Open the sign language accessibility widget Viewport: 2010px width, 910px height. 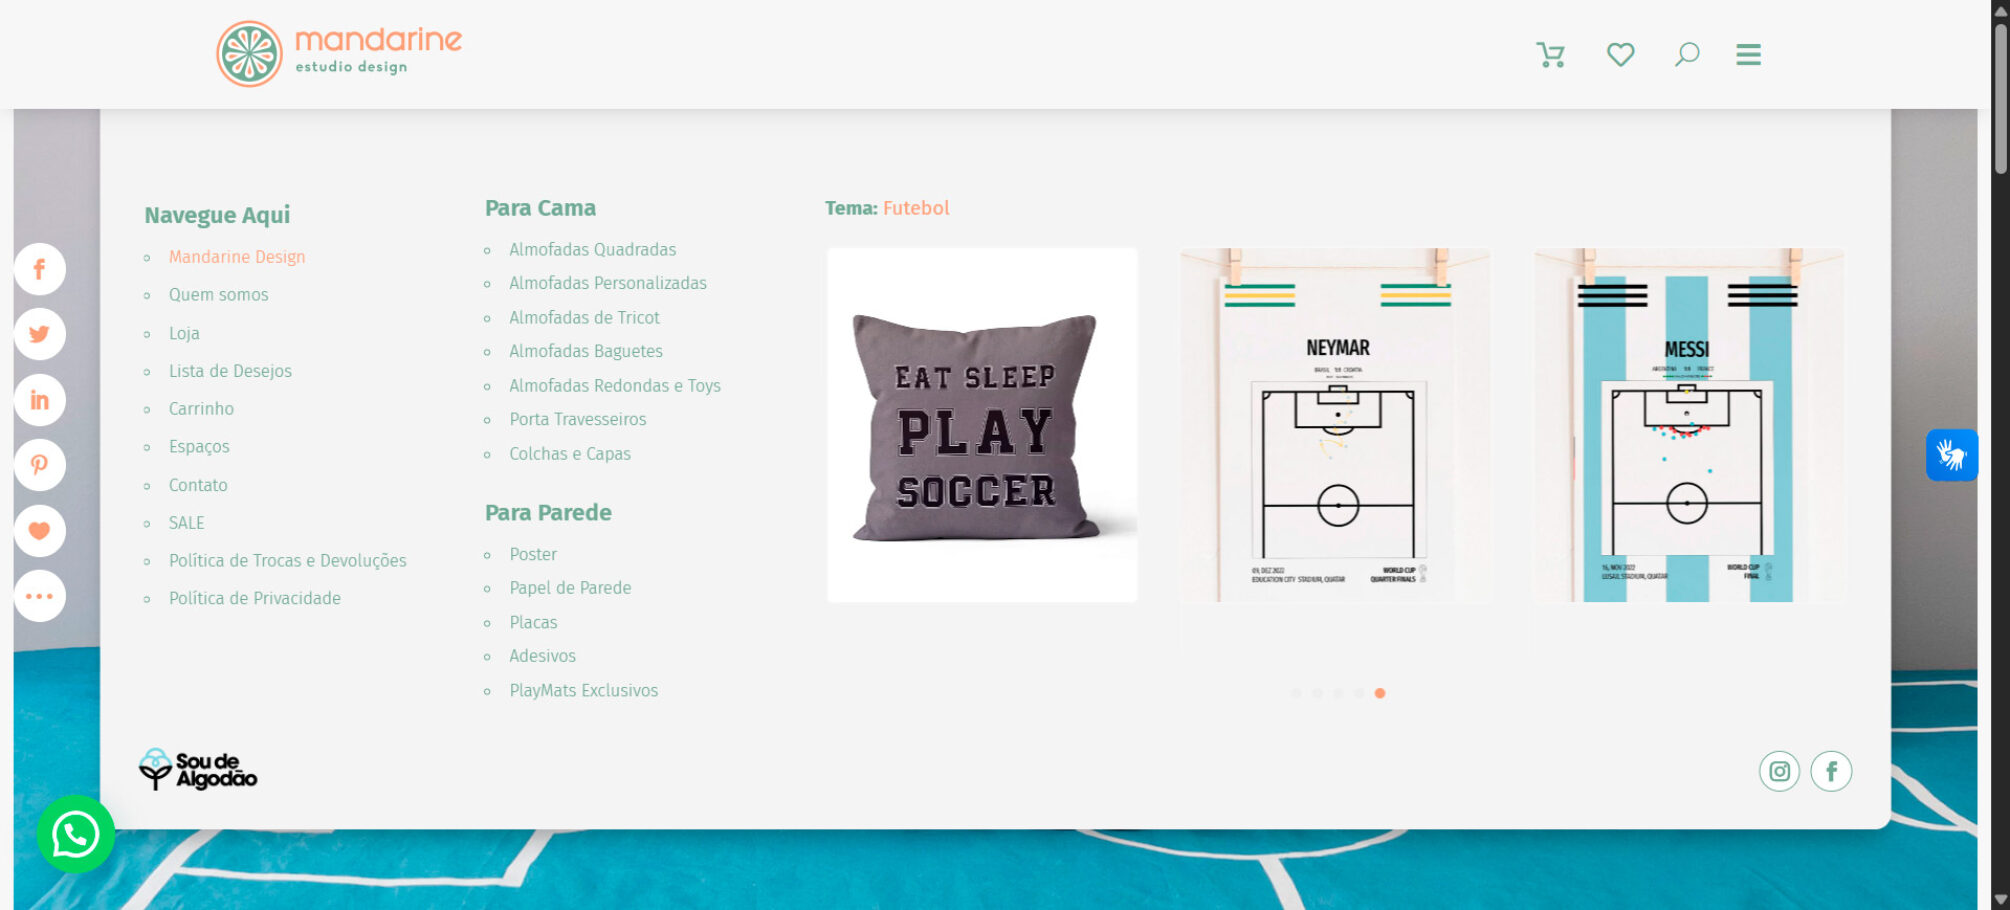tap(1951, 455)
